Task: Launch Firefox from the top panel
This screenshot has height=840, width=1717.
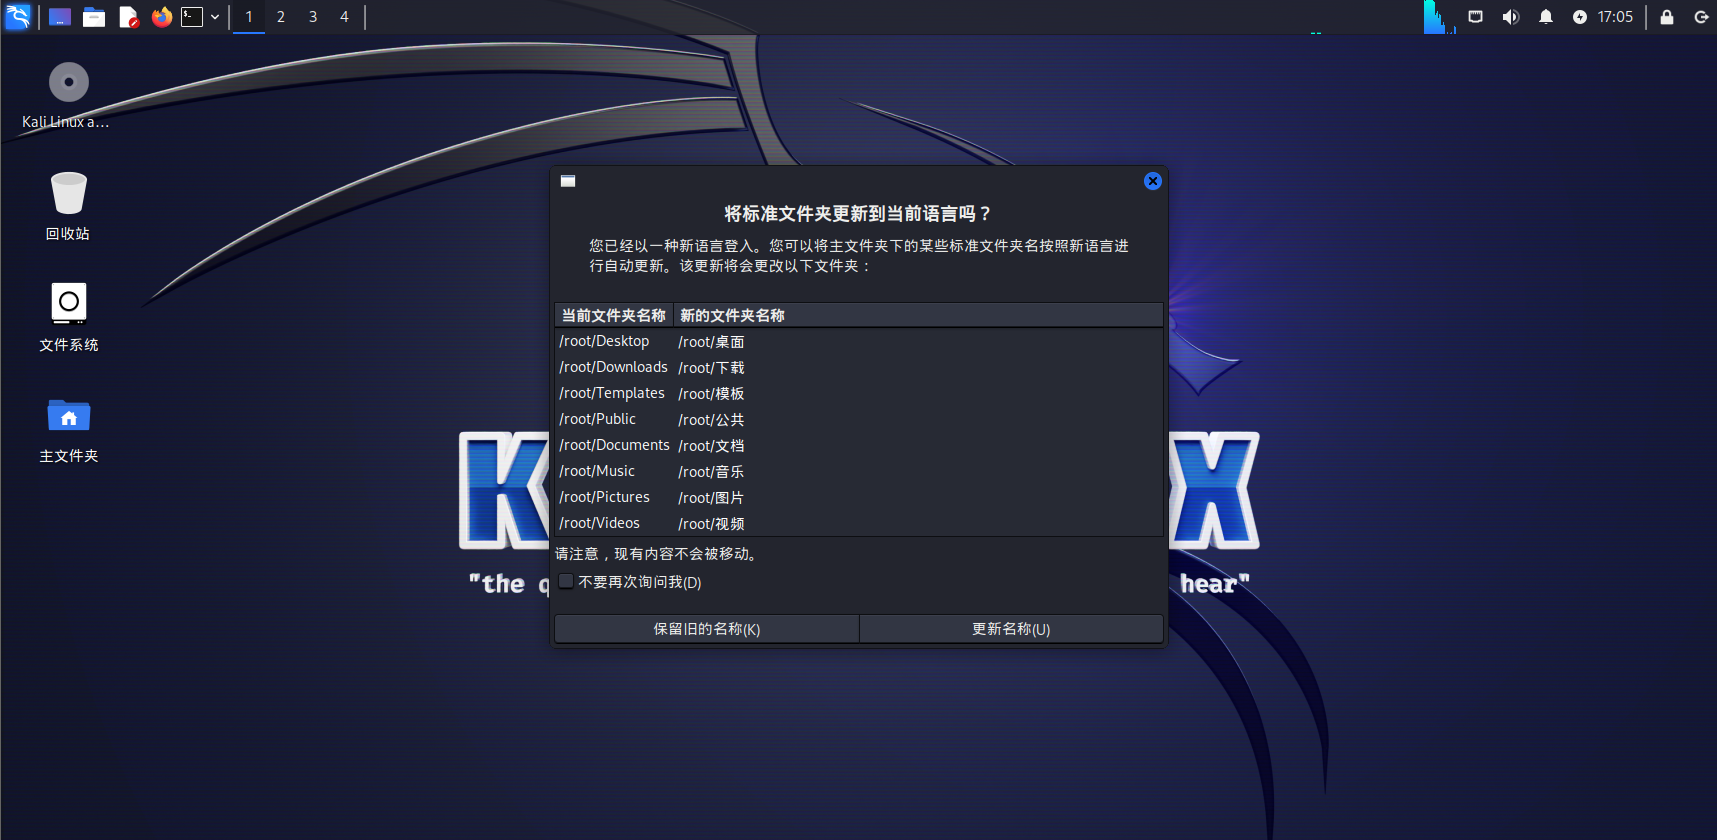Action: (x=162, y=17)
